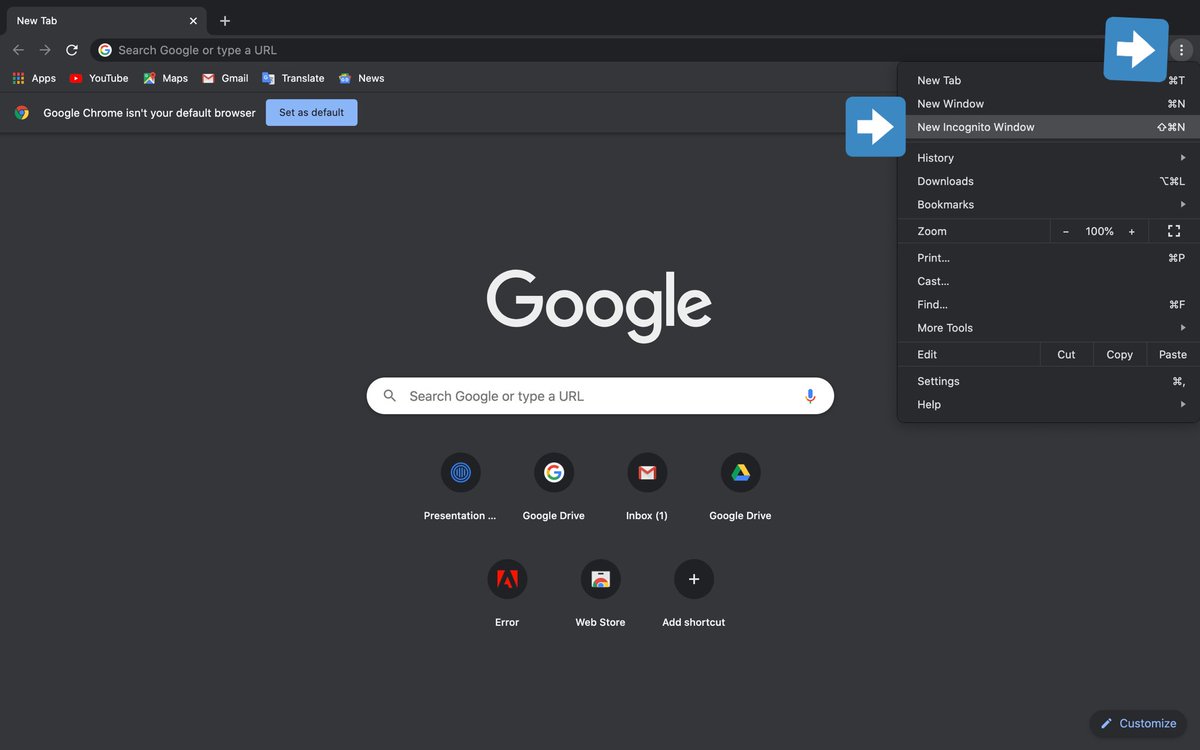This screenshot has width=1200, height=750.
Task: Open the News bookmark
Action: point(361,78)
